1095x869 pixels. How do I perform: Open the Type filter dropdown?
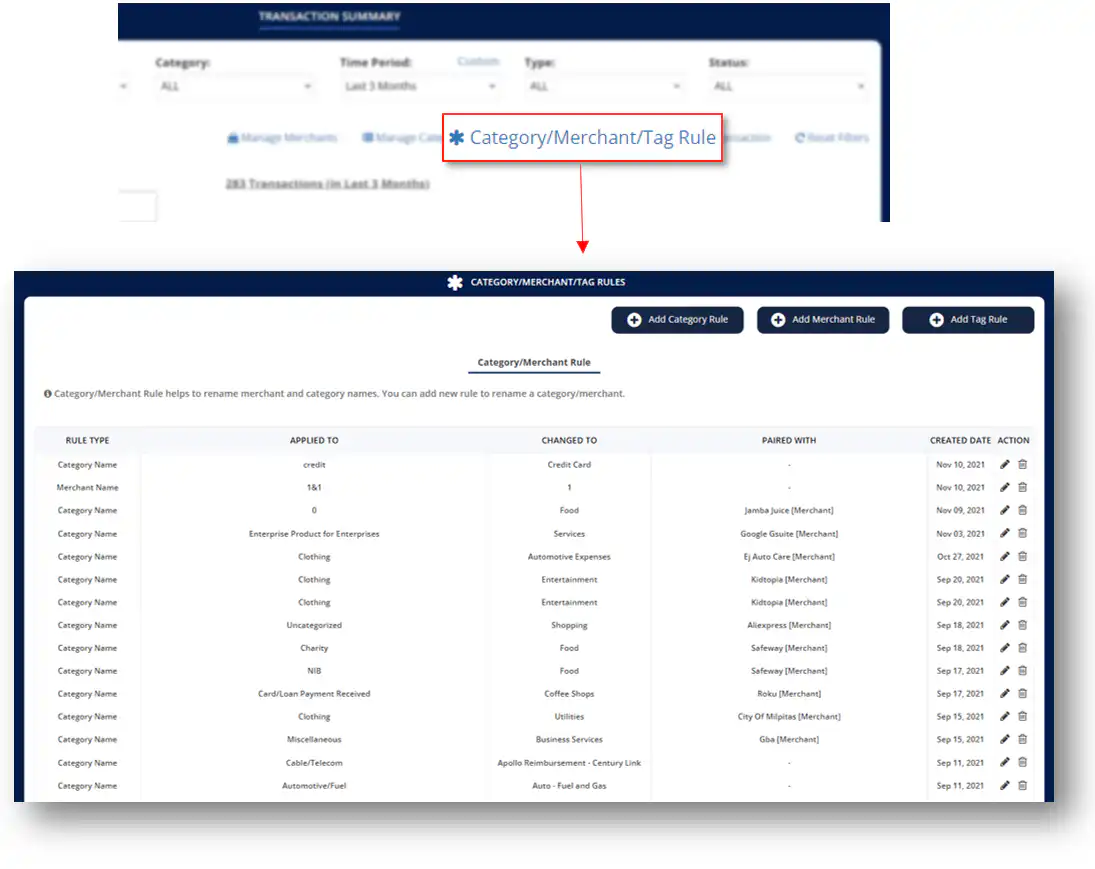tap(604, 87)
